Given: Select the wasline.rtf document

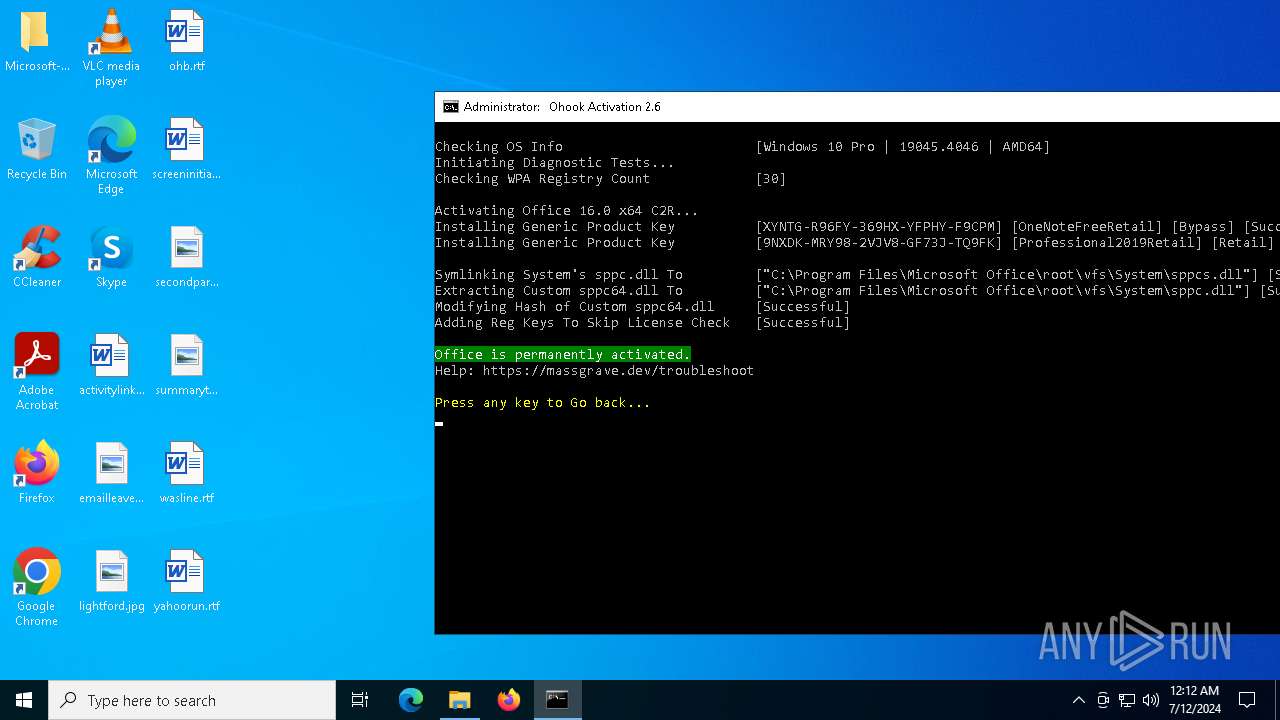Looking at the screenshot, I should (186, 473).
